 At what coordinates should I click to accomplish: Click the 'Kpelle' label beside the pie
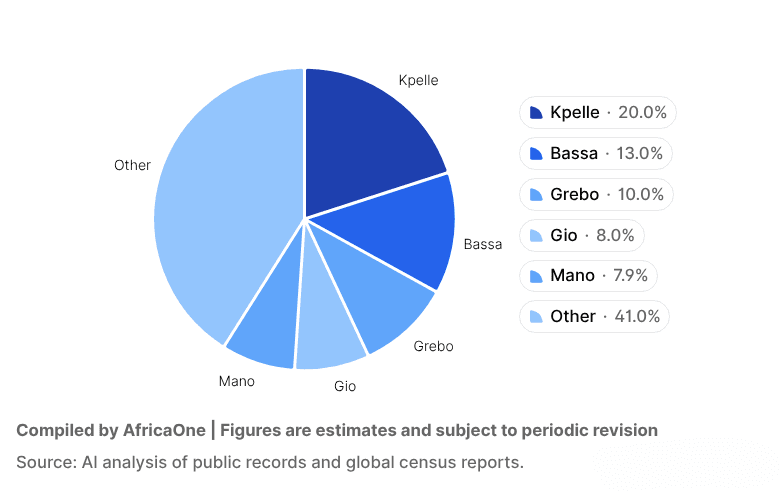click(418, 80)
